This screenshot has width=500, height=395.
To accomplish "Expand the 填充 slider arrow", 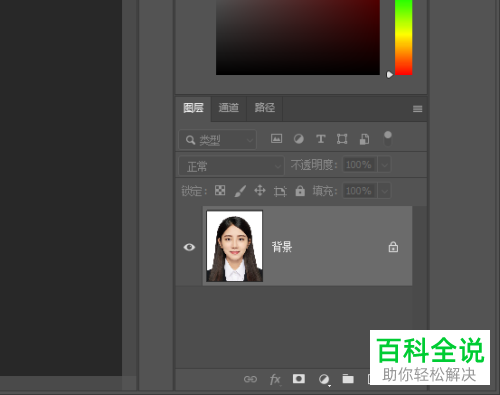I will [x=384, y=191].
